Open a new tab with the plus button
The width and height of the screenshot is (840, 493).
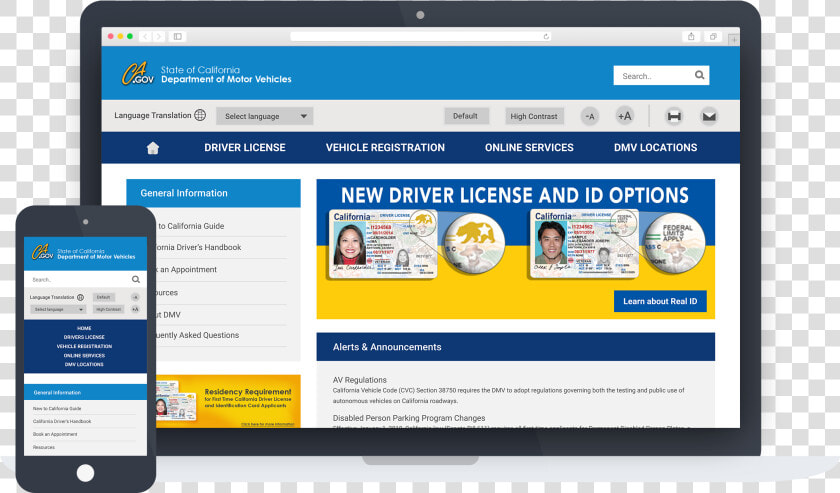(733, 40)
